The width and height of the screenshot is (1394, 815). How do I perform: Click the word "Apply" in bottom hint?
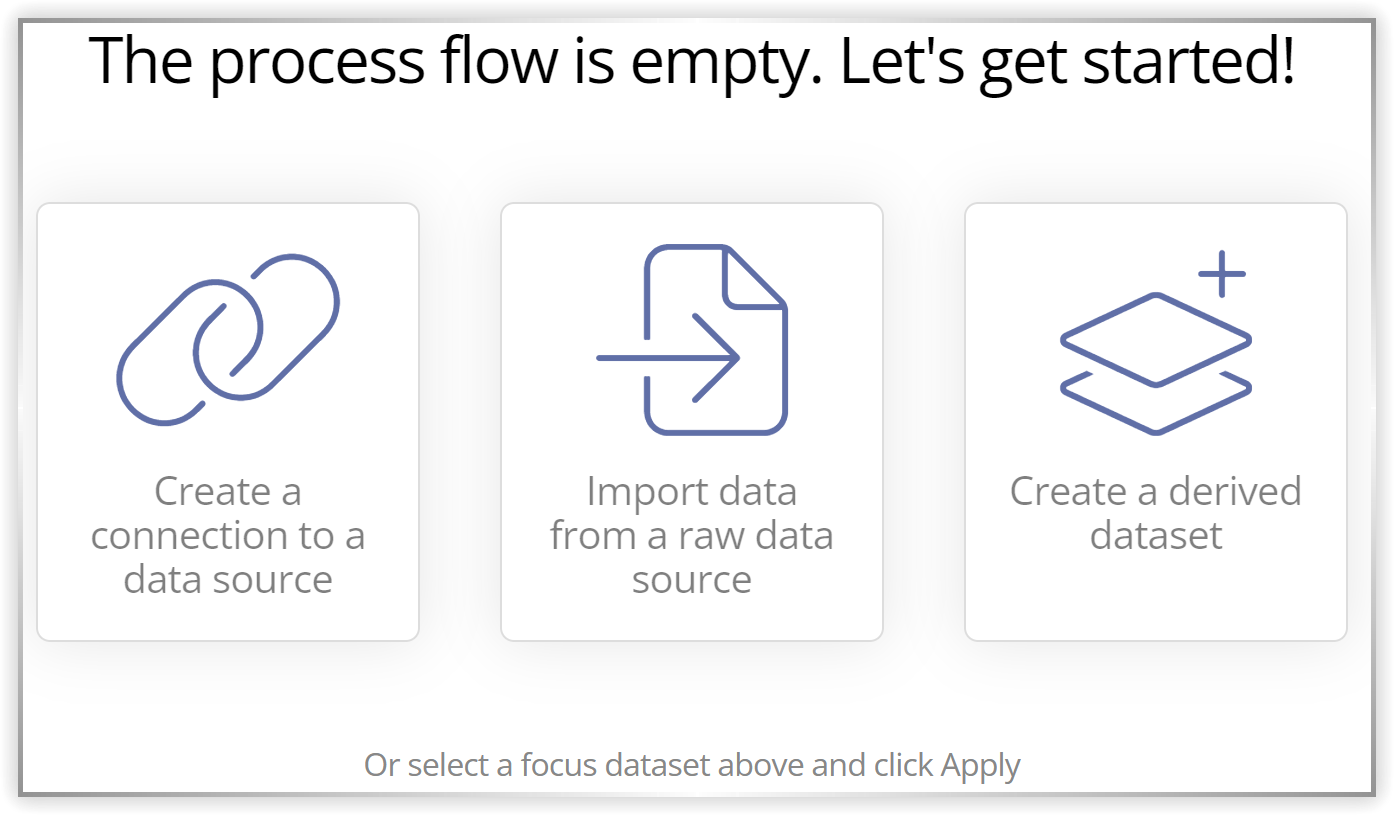[981, 767]
